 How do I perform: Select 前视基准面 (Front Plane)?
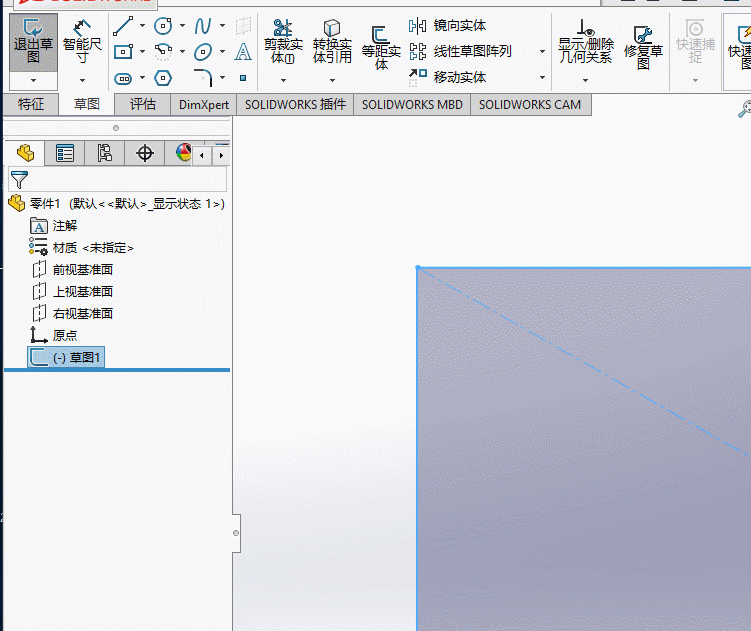click(x=72, y=270)
